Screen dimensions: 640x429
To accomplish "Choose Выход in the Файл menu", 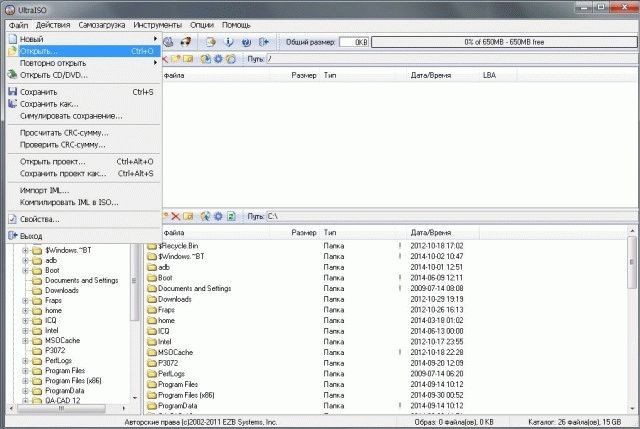I will point(84,236).
